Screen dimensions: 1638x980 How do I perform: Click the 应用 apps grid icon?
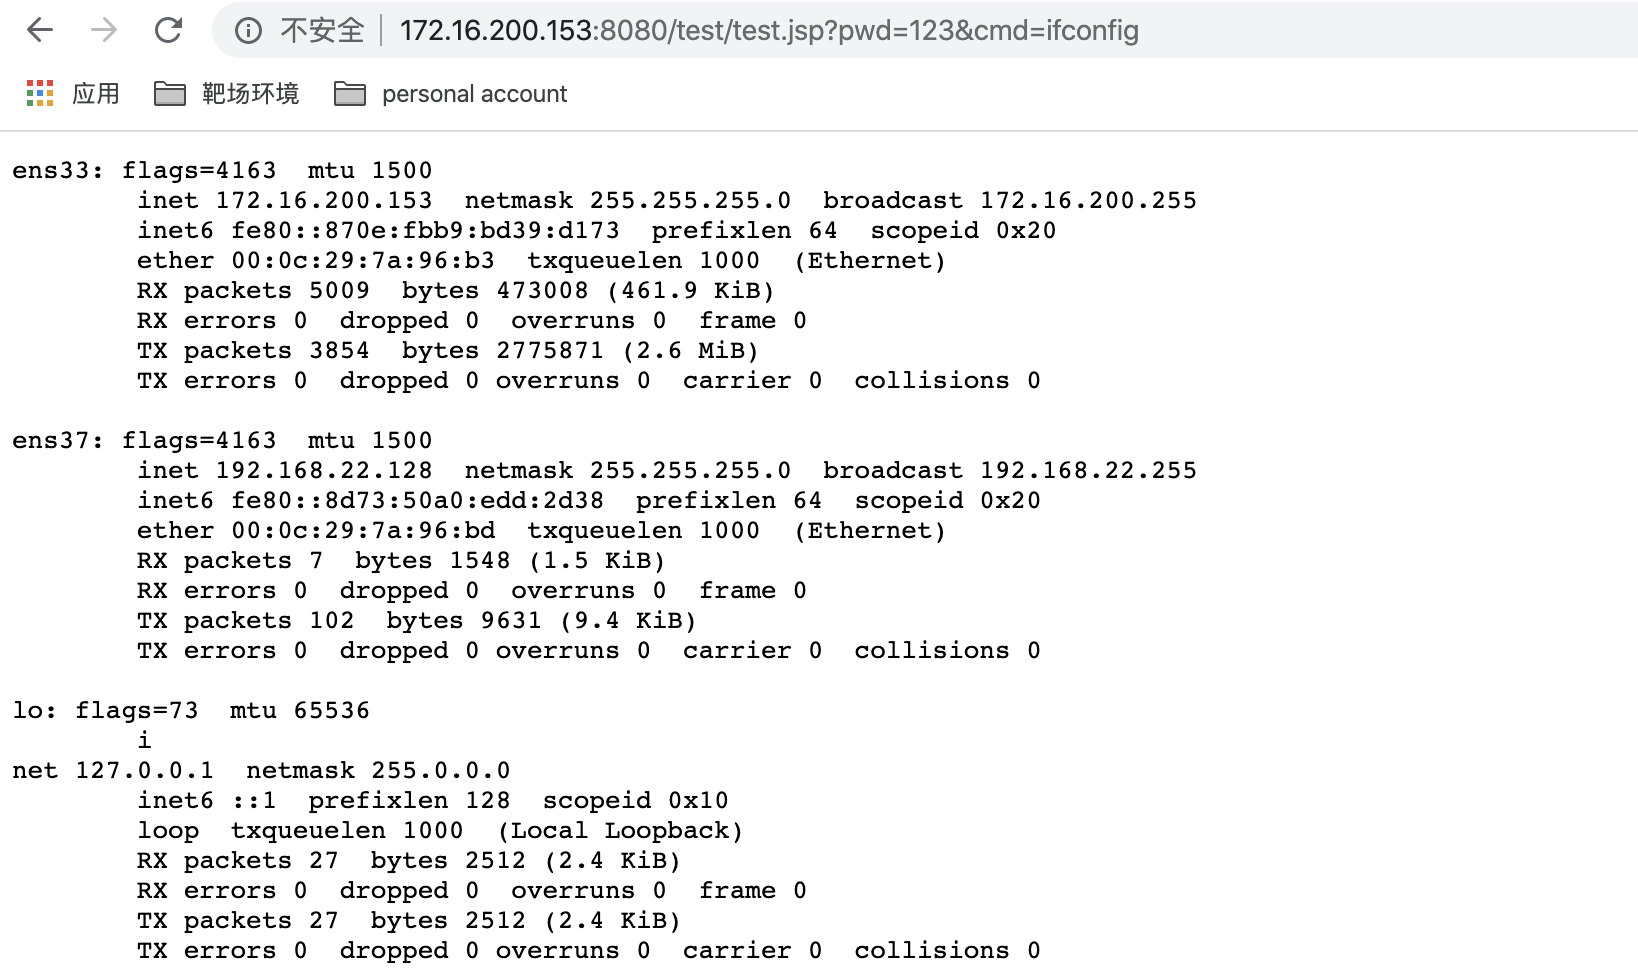(39, 93)
